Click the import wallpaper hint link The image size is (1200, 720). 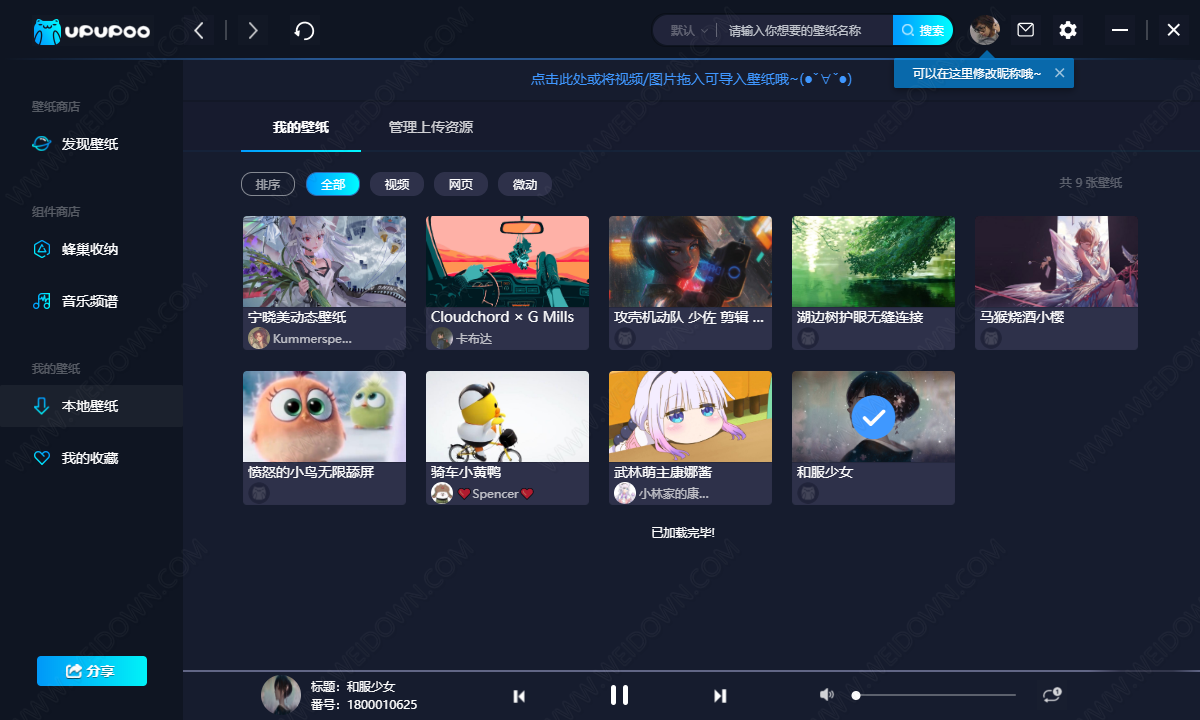point(691,79)
